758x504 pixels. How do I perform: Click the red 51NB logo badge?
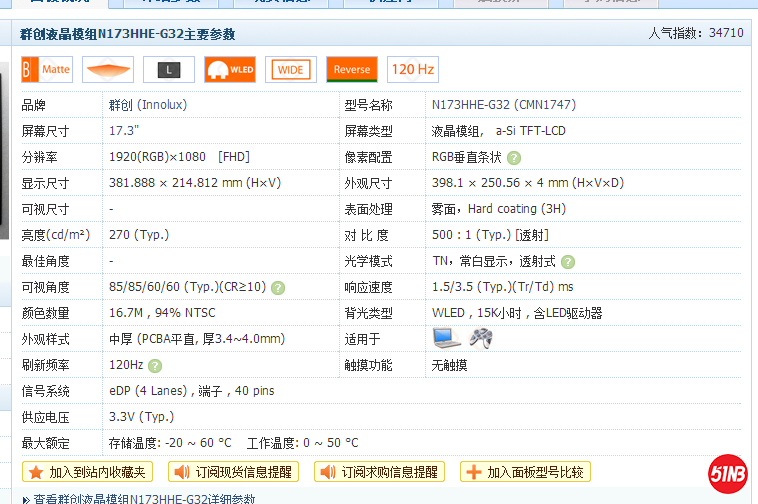click(x=728, y=472)
